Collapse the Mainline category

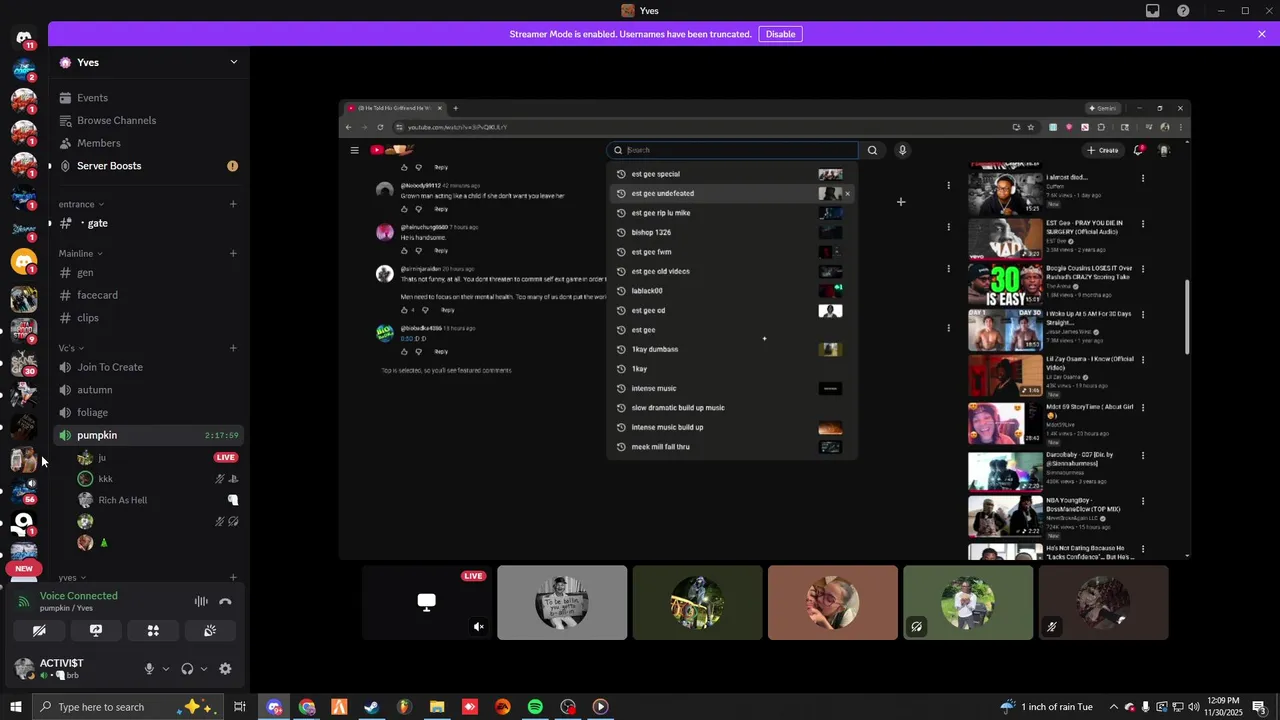(x=81, y=253)
